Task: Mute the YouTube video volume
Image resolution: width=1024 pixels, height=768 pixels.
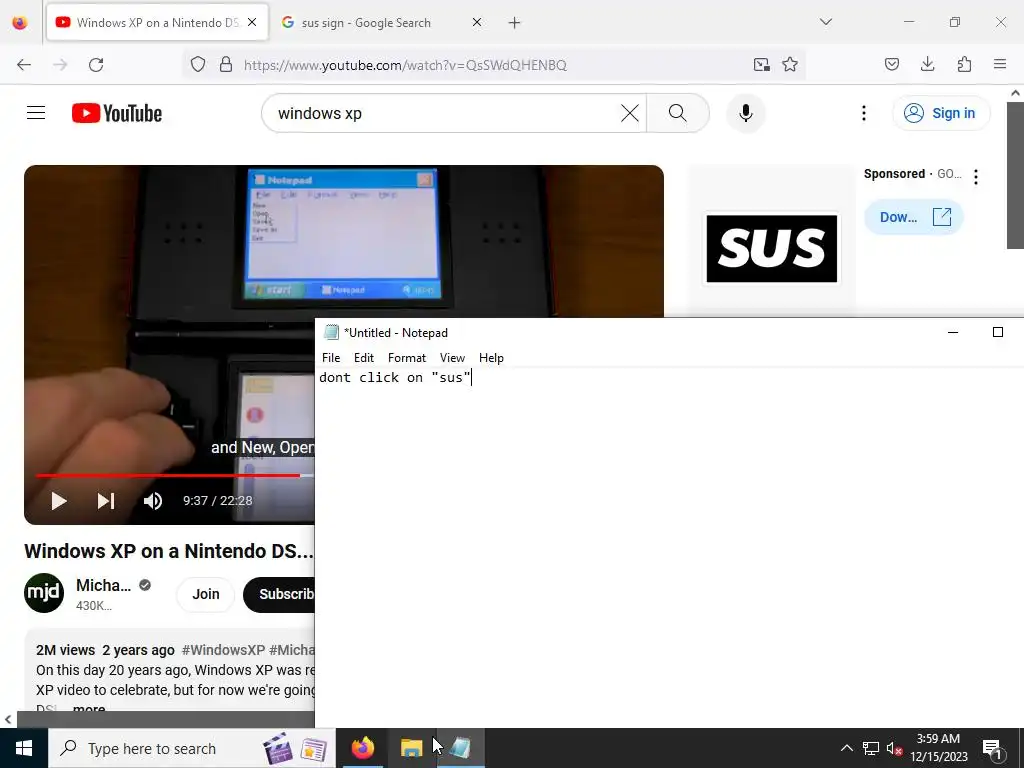Action: click(153, 501)
